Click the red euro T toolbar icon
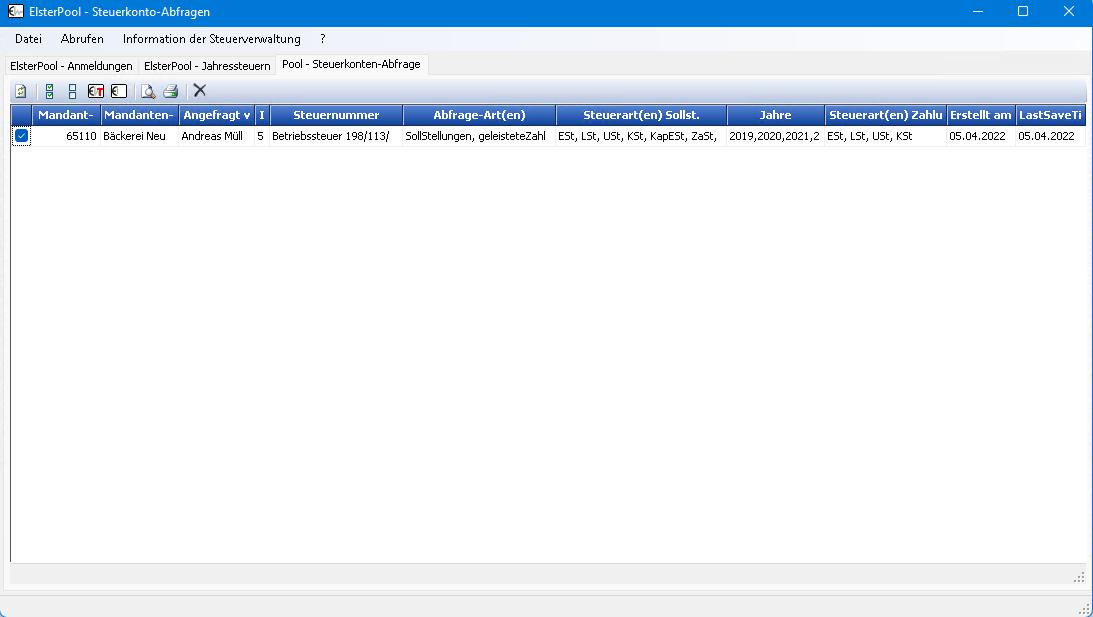This screenshot has width=1093, height=617. click(96, 91)
